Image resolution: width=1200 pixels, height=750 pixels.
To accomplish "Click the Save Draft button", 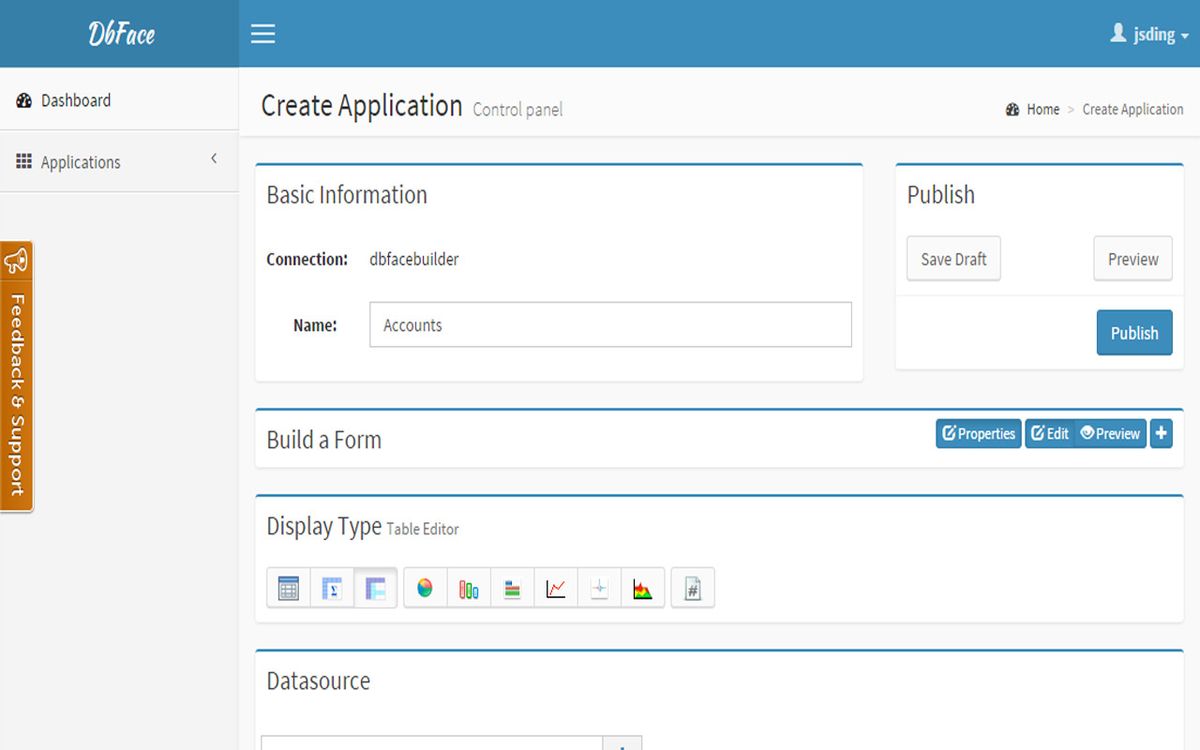I will [953, 258].
